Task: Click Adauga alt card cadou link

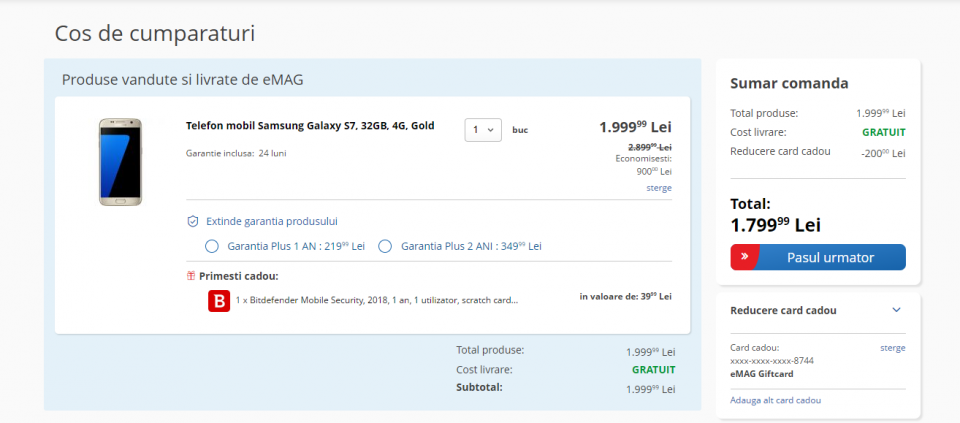Action: point(775,400)
